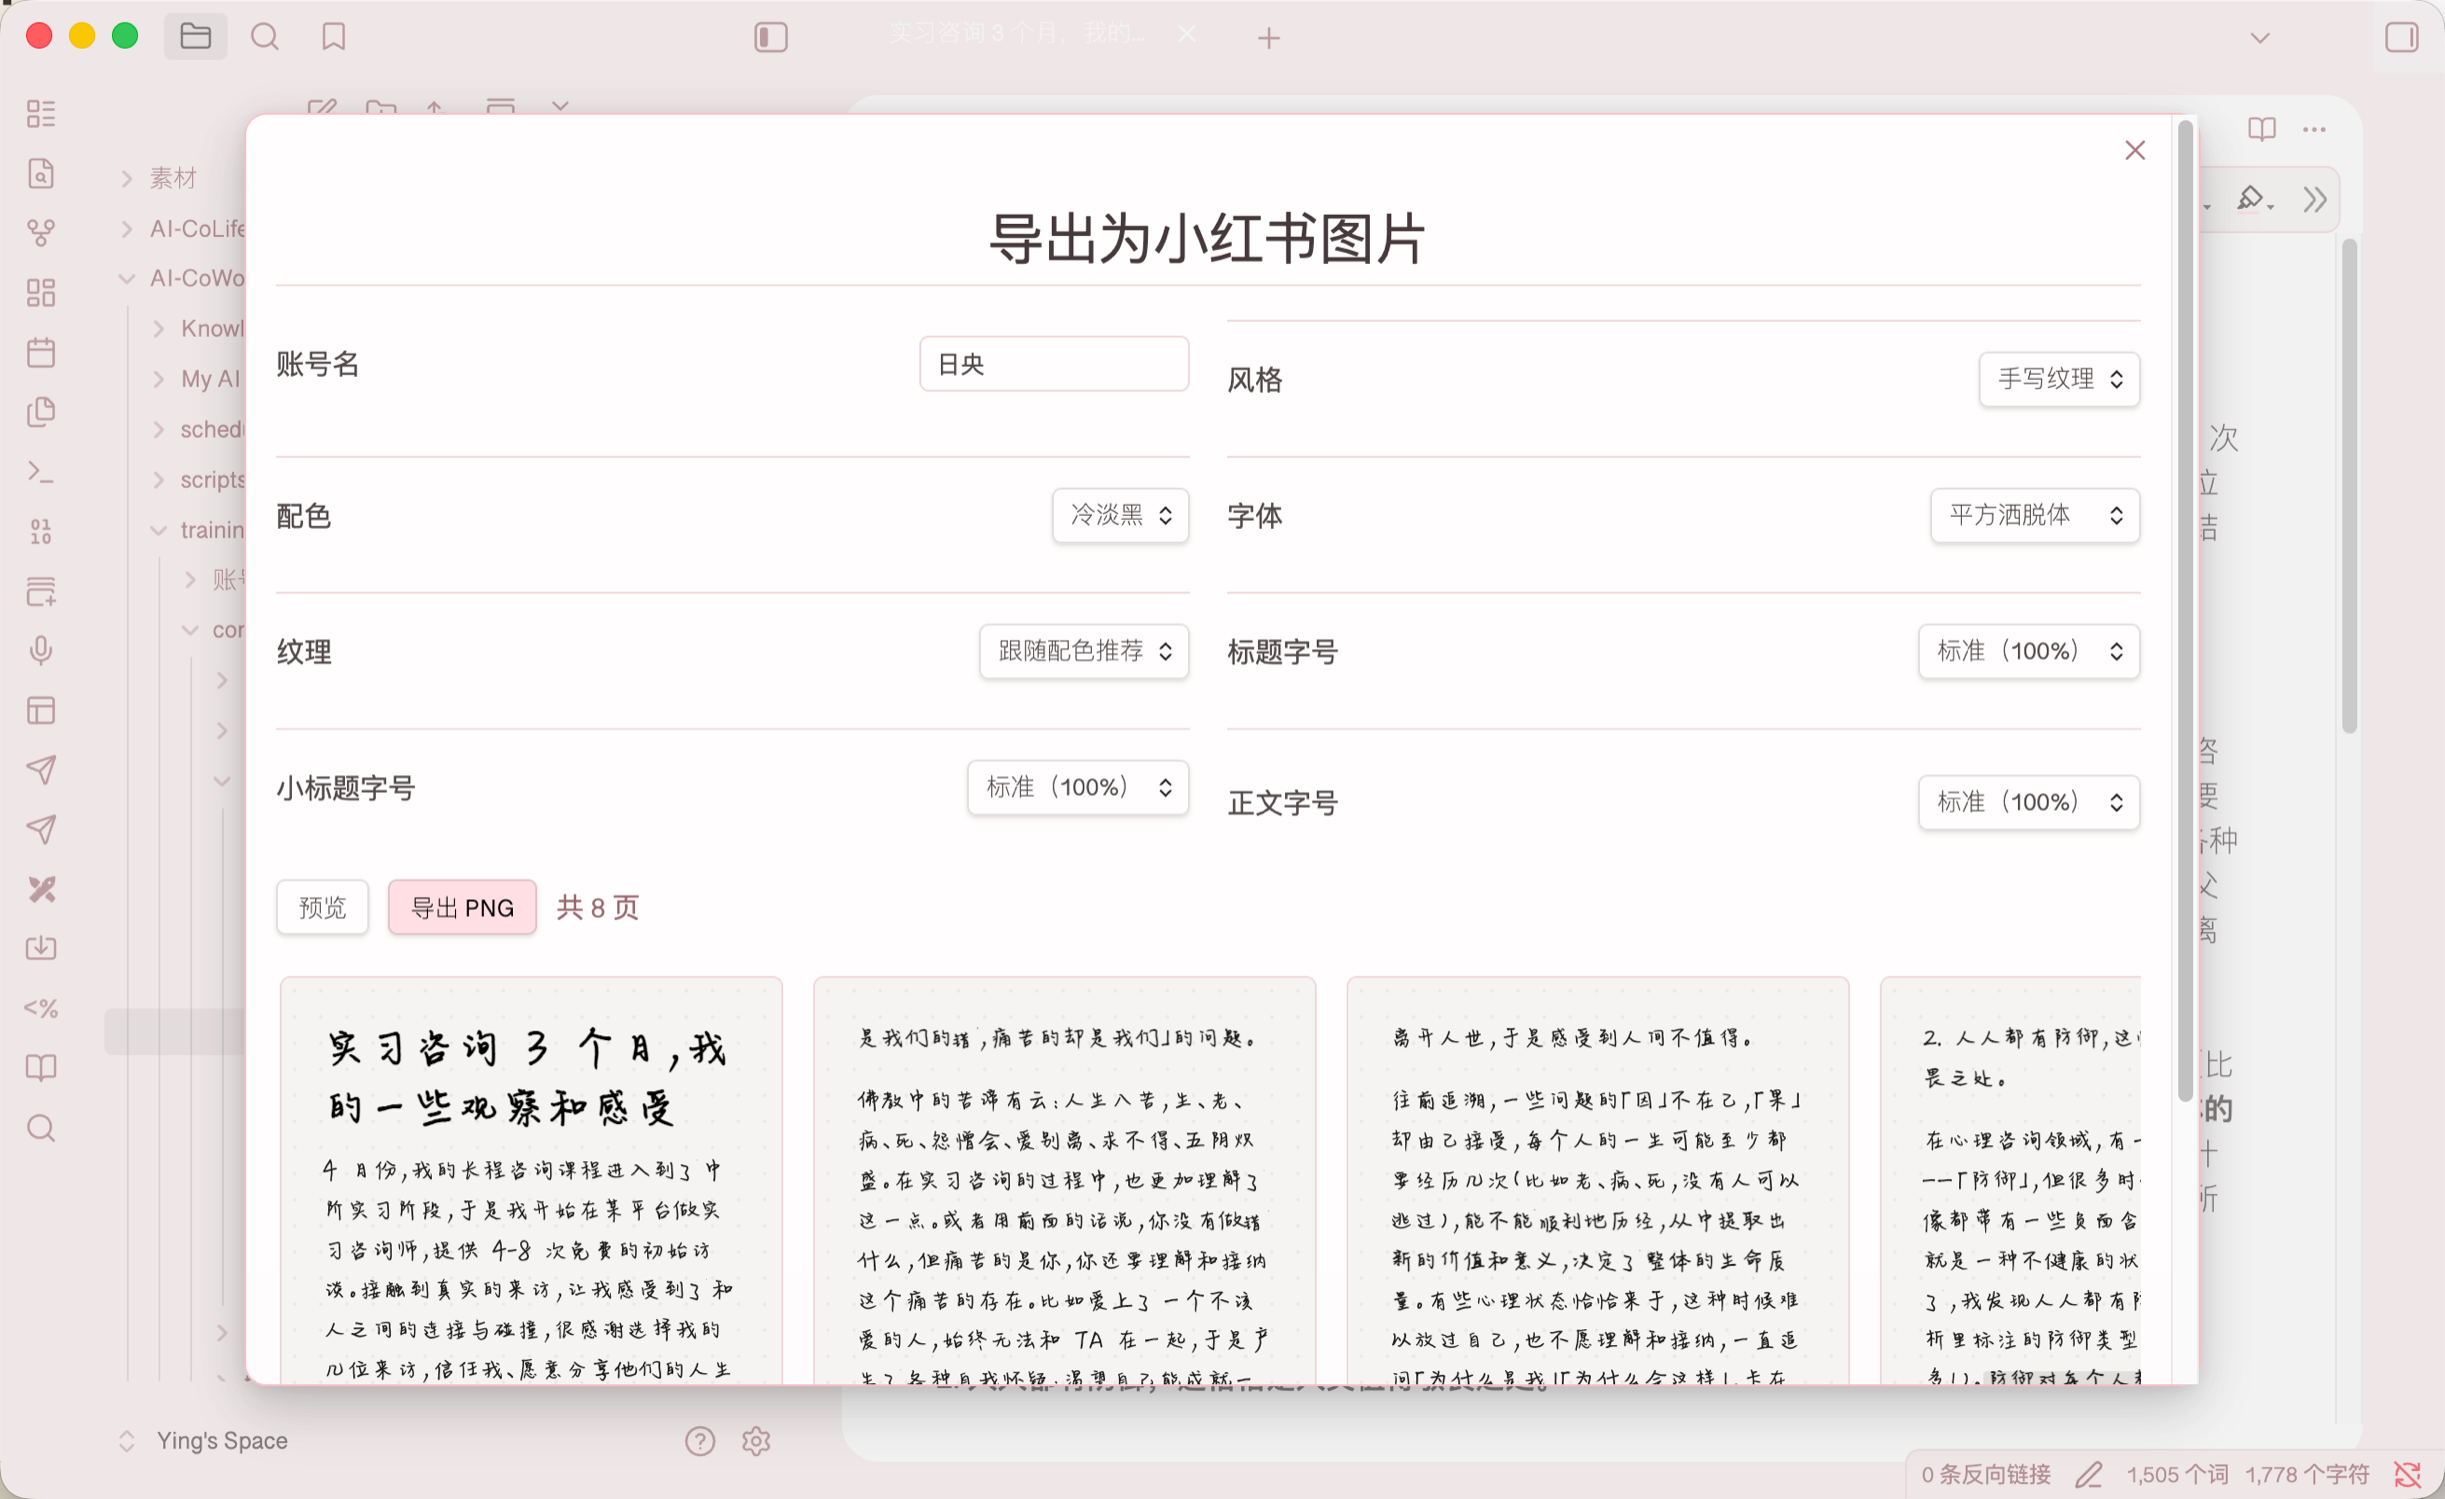Image resolution: width=2445 pixels, height=1499 pixels.
Task: Open the templates percent ribbon icon
Action: click(41, 1008)
